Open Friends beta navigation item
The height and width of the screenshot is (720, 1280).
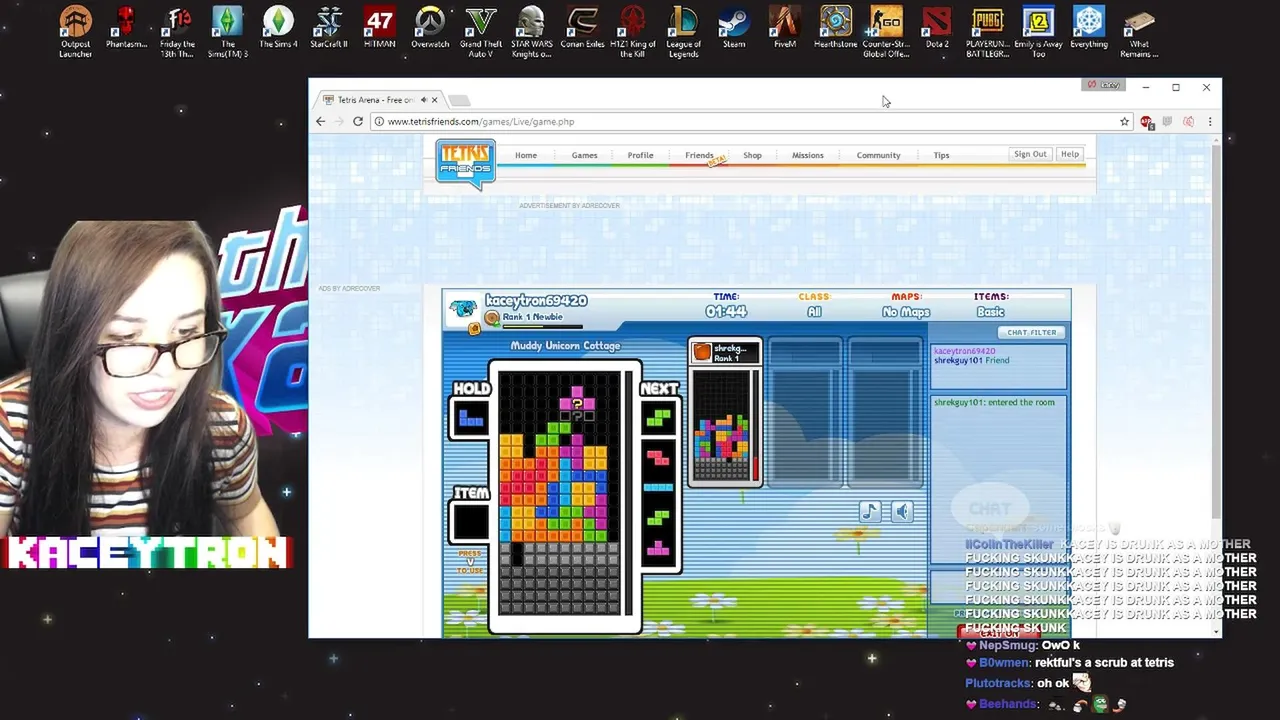coord(700,155)
